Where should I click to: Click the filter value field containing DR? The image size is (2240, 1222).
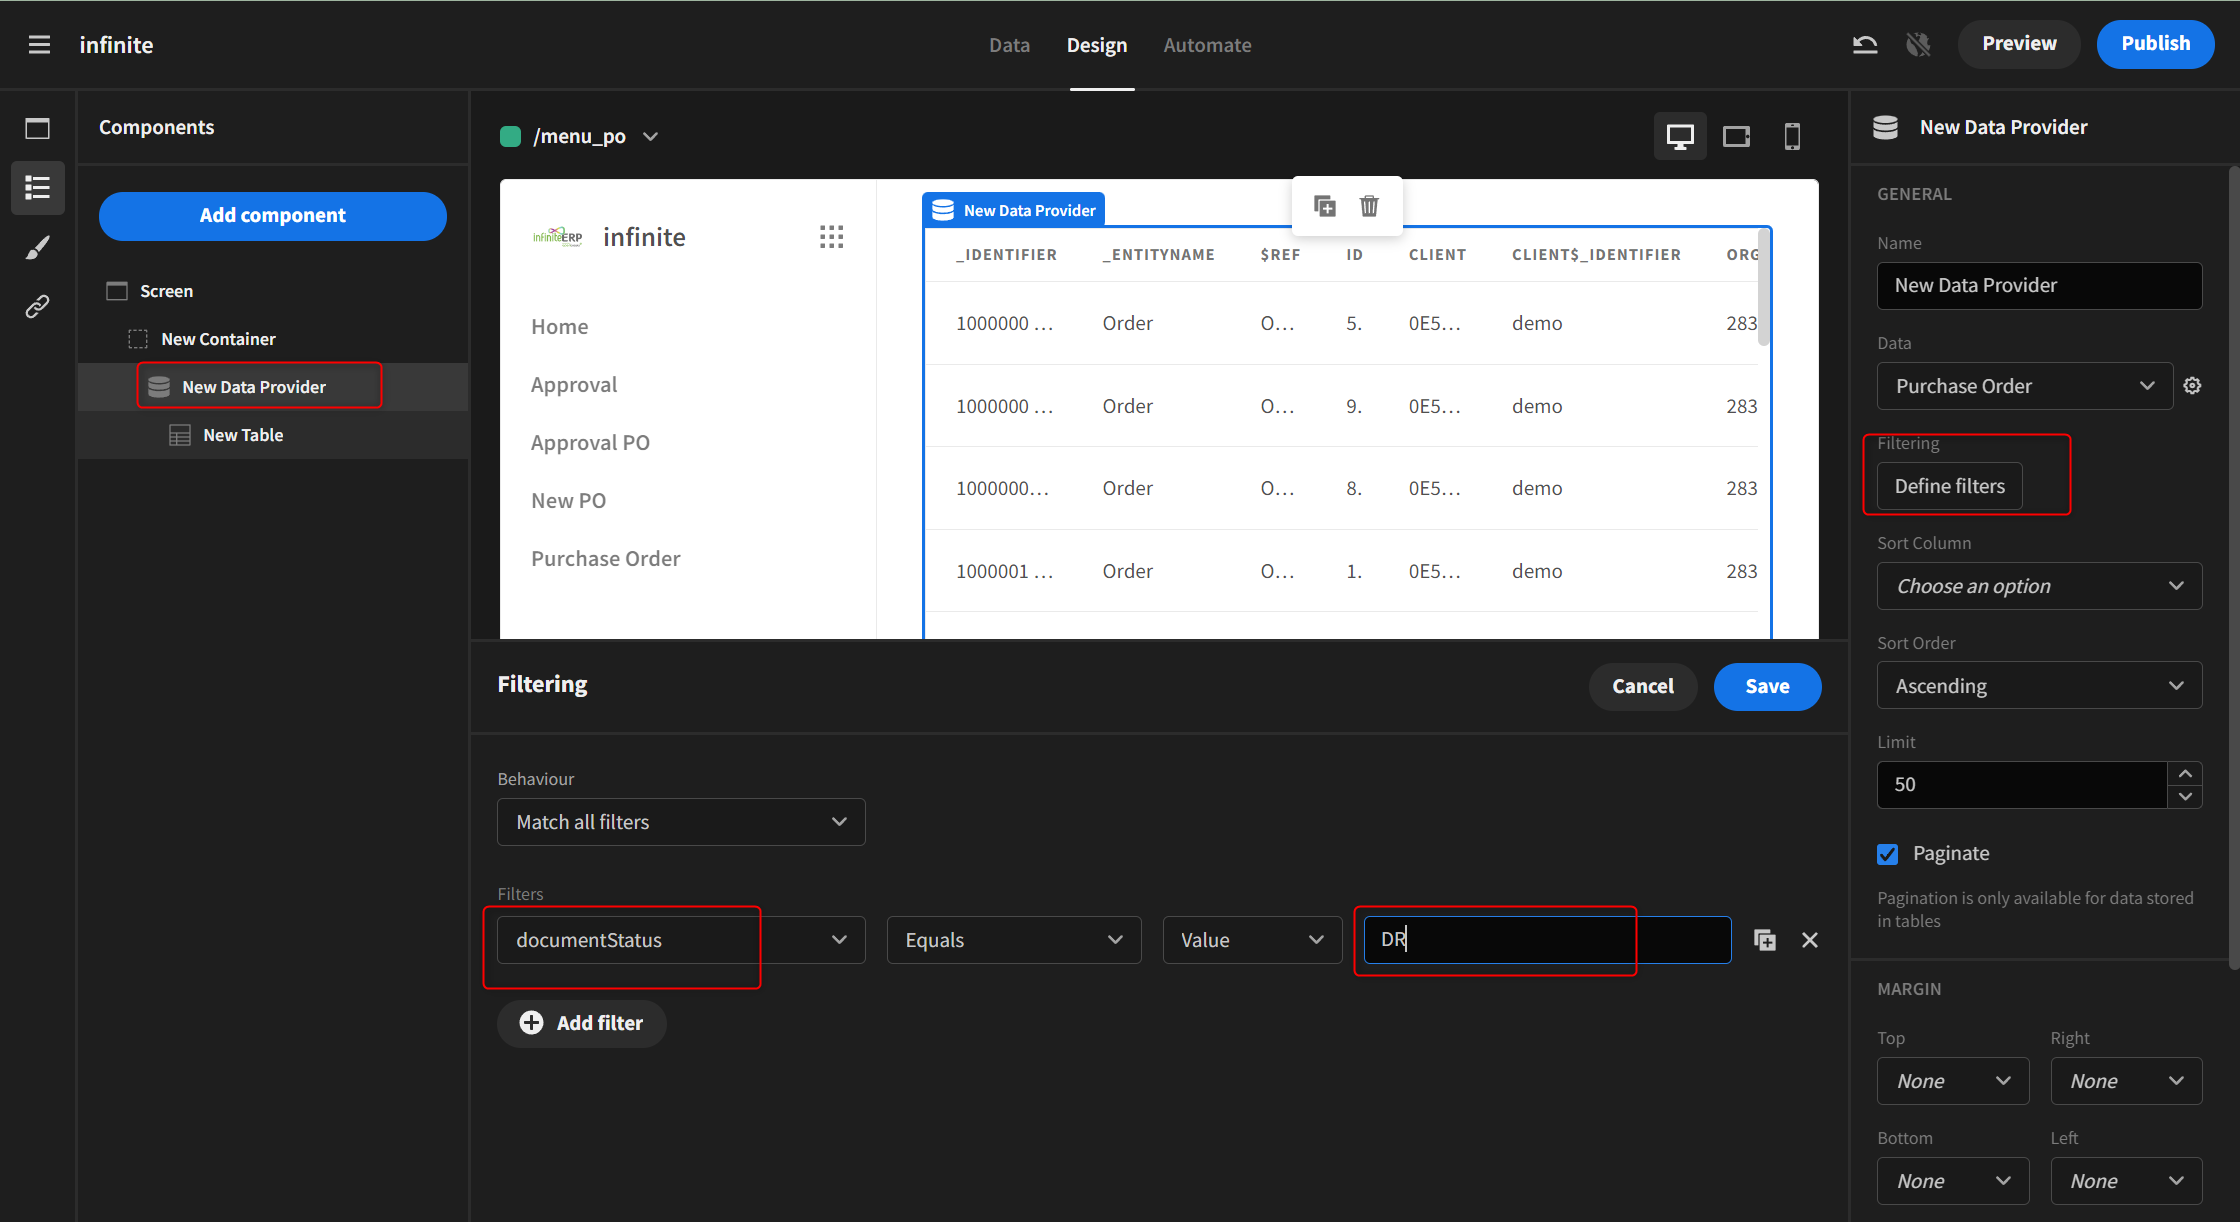[x=1546, y=940]
